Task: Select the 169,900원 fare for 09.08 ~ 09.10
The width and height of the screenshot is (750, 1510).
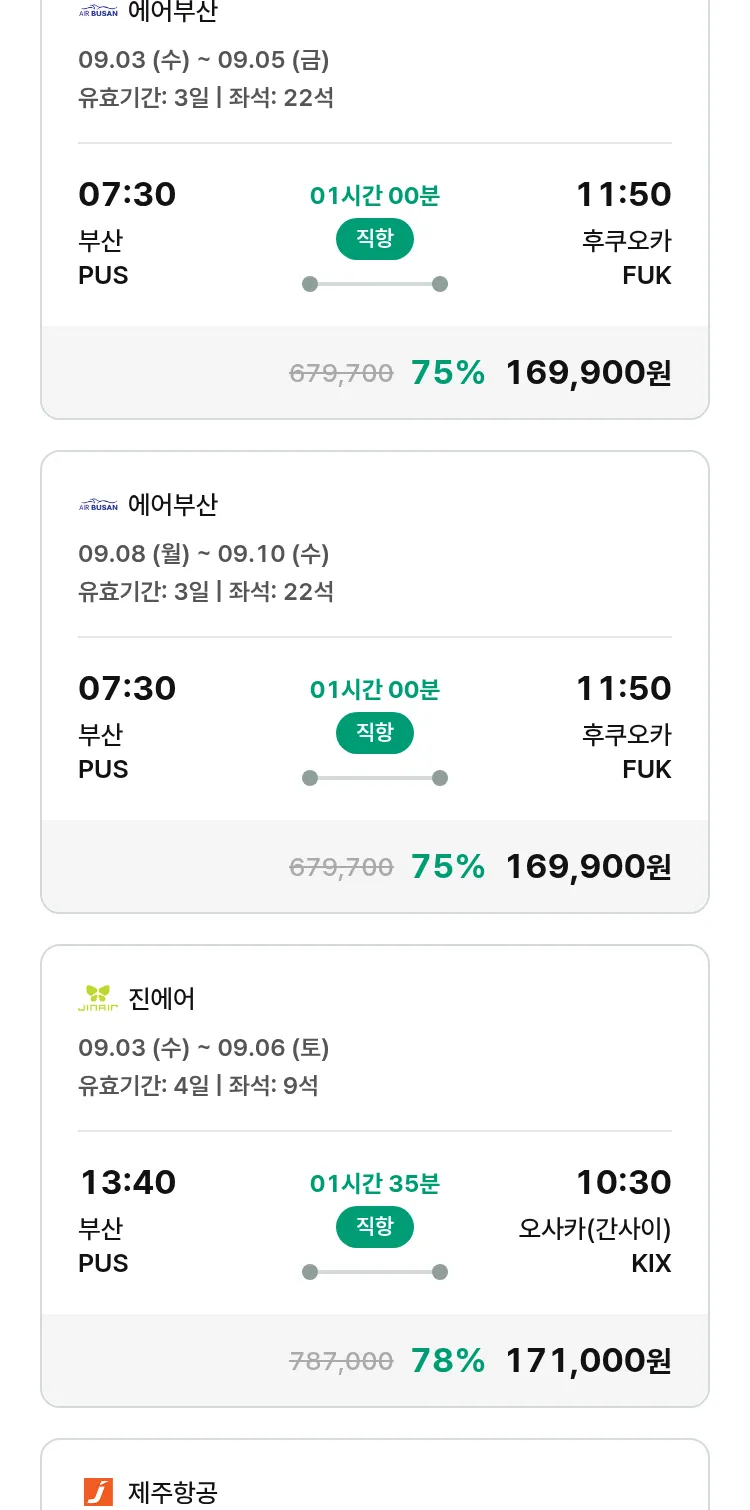Action: (588, 866)
